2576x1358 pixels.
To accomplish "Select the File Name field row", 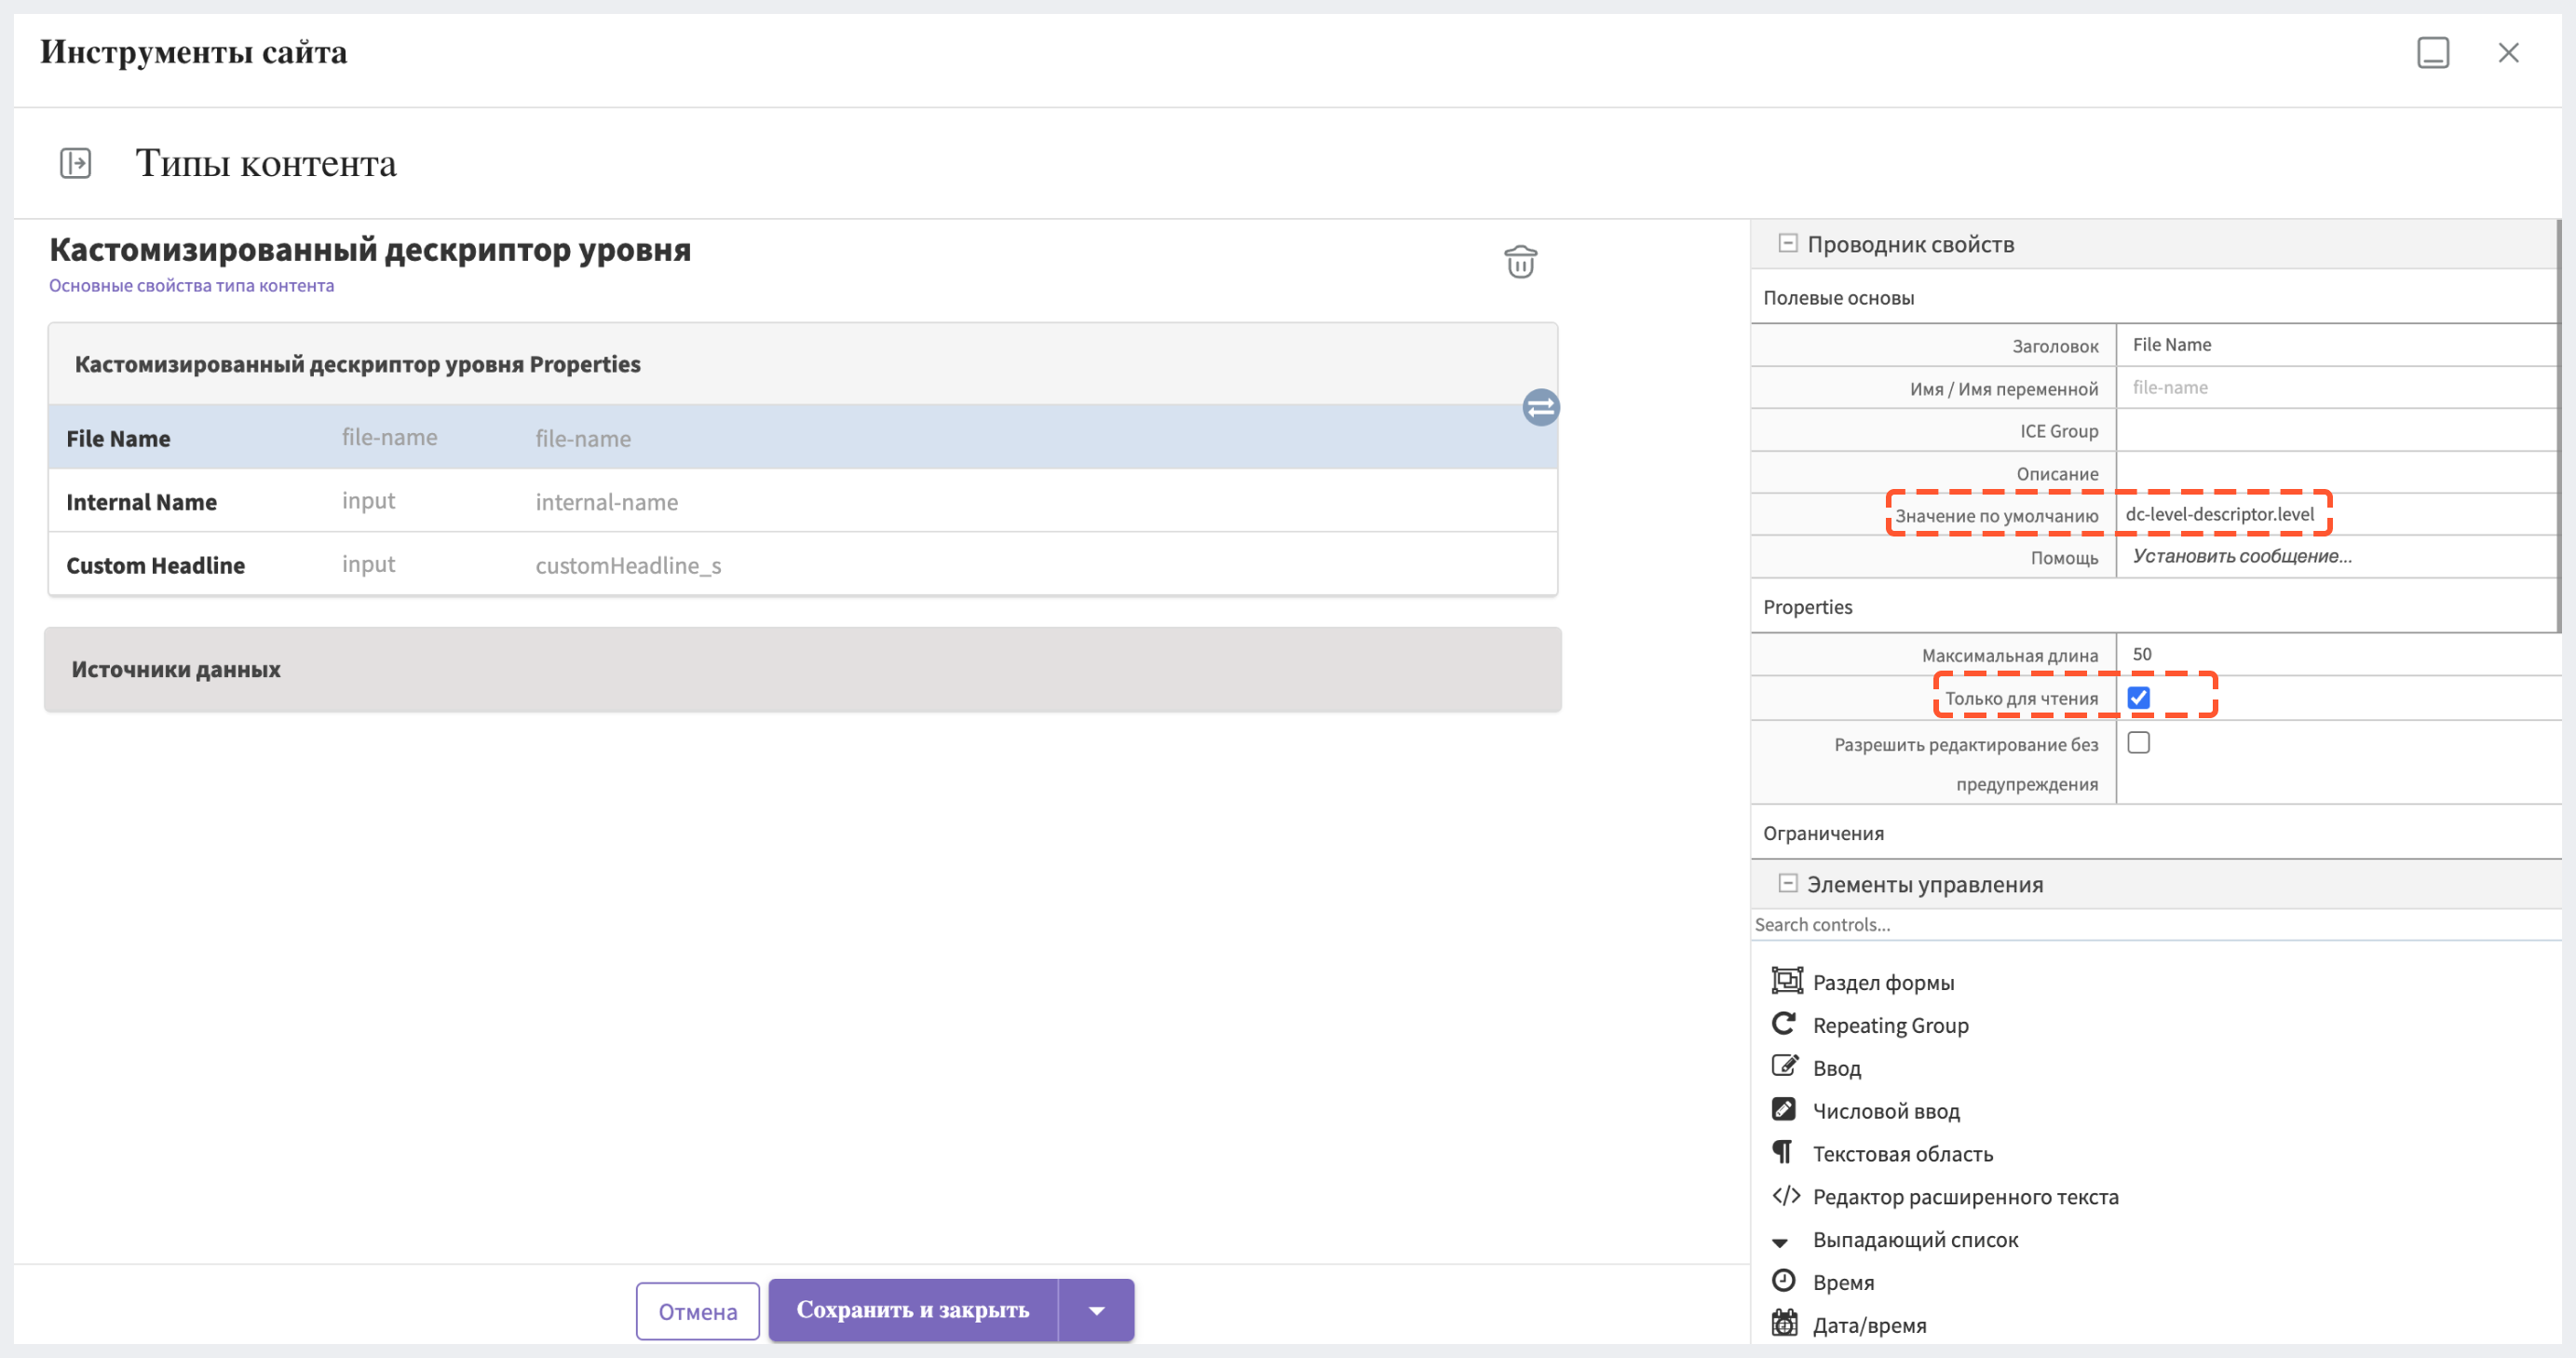I will click(802, 437).
